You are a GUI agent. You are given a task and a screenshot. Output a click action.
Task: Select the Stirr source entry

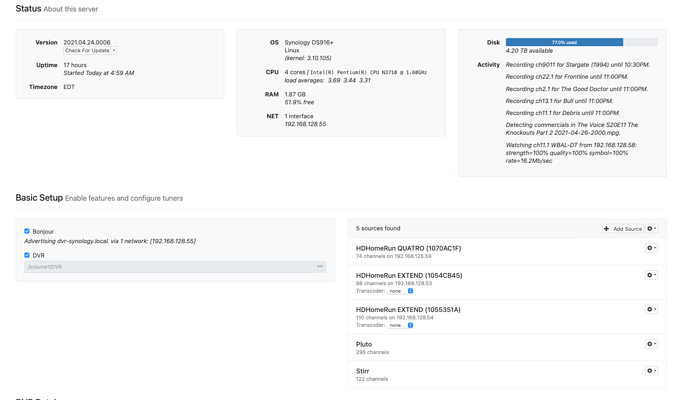363,371
